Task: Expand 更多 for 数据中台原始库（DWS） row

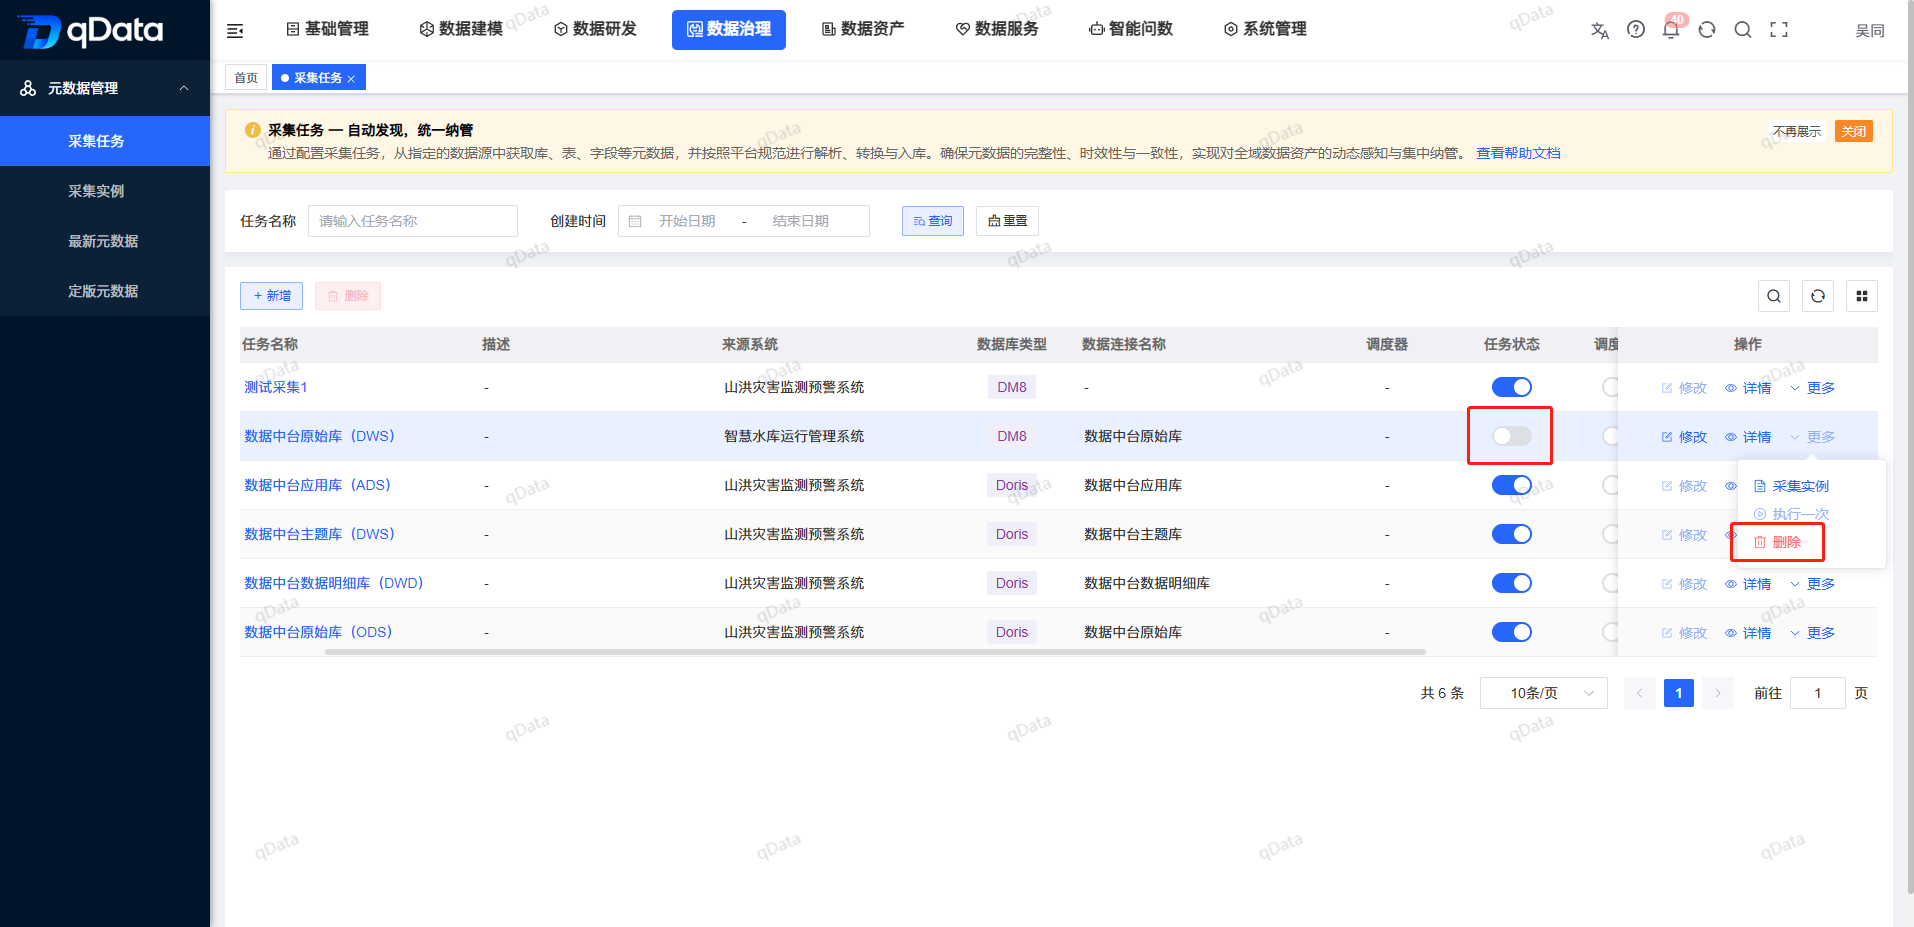Action: [1812, 437]
